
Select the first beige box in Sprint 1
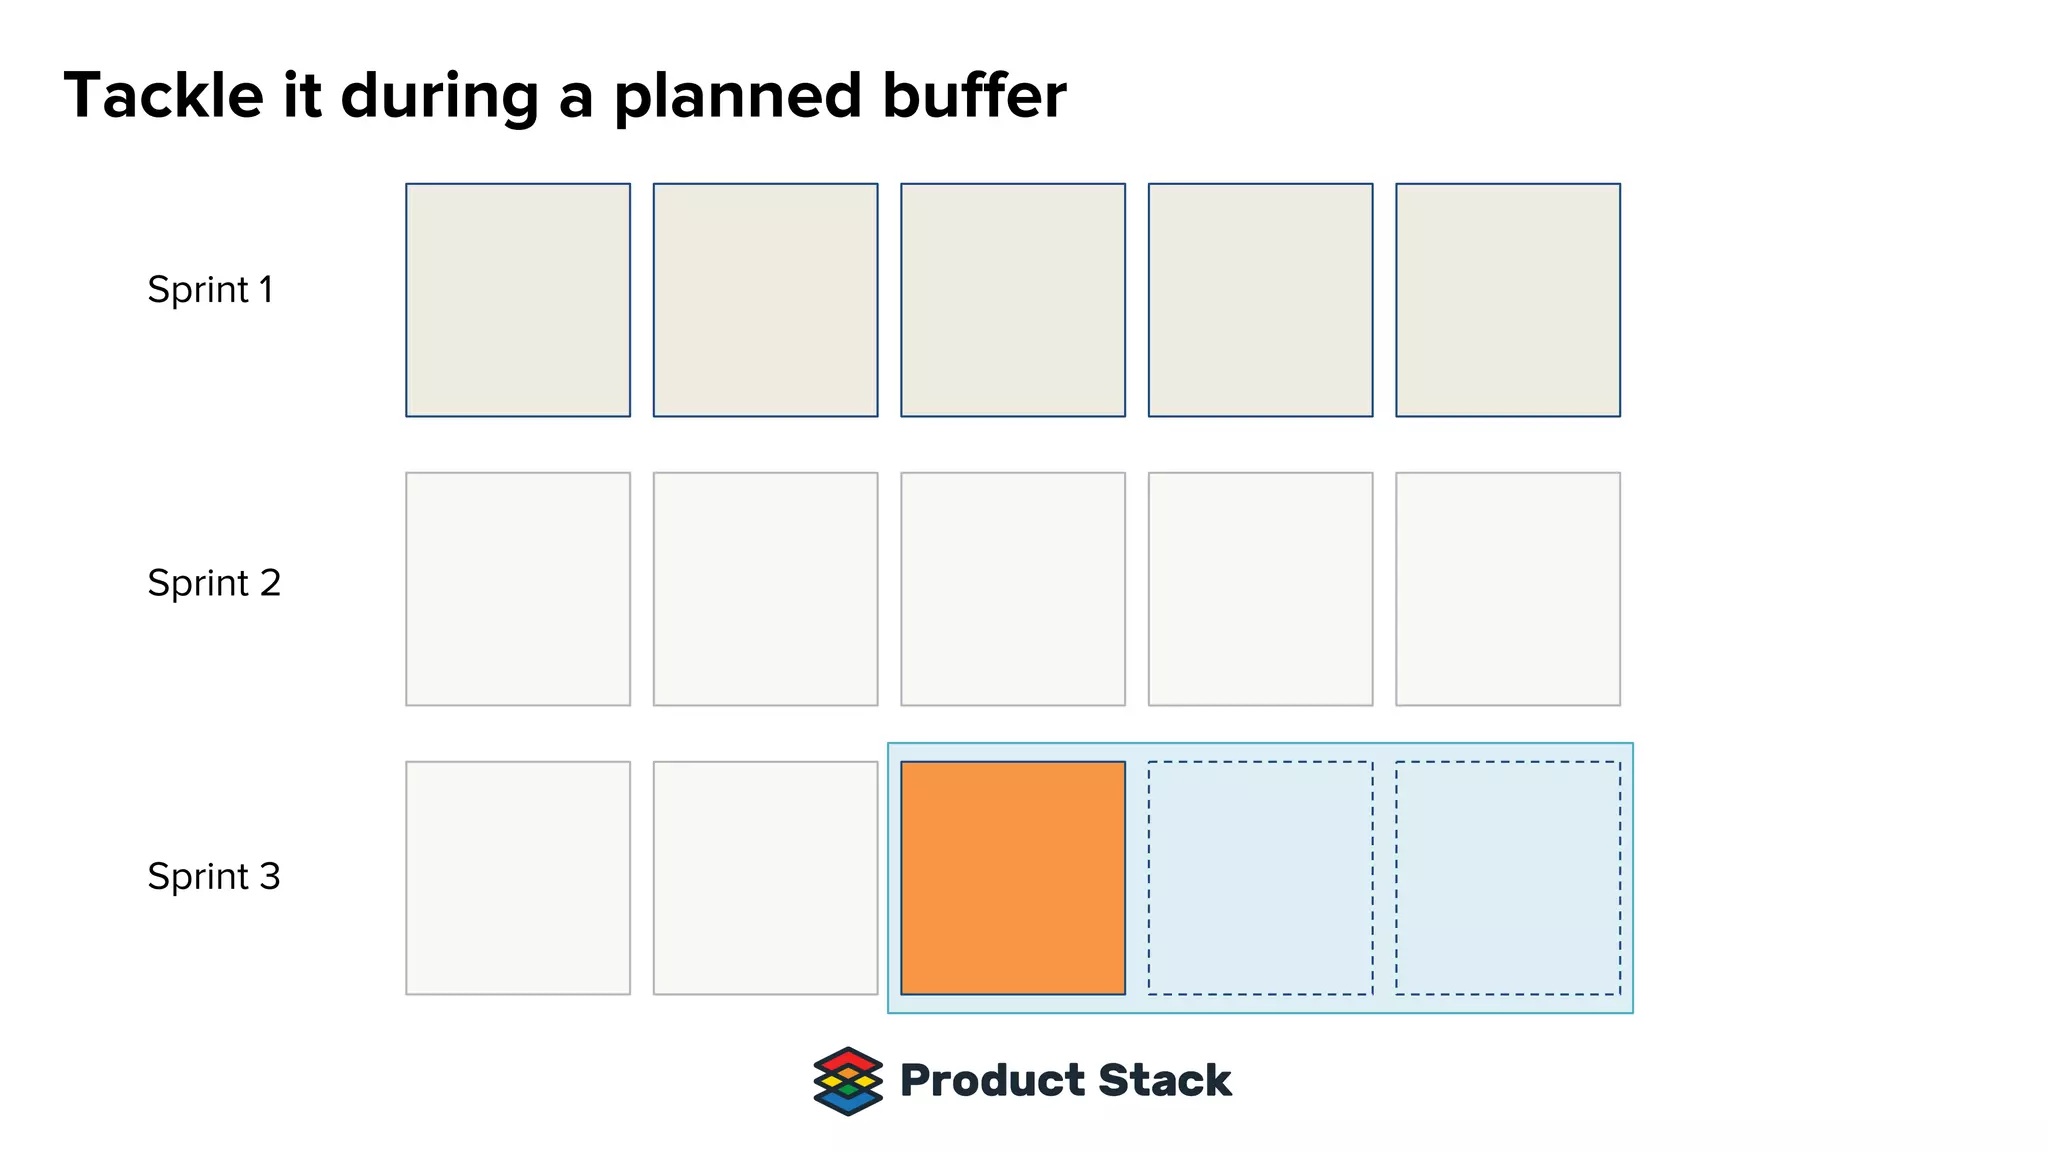518,300
